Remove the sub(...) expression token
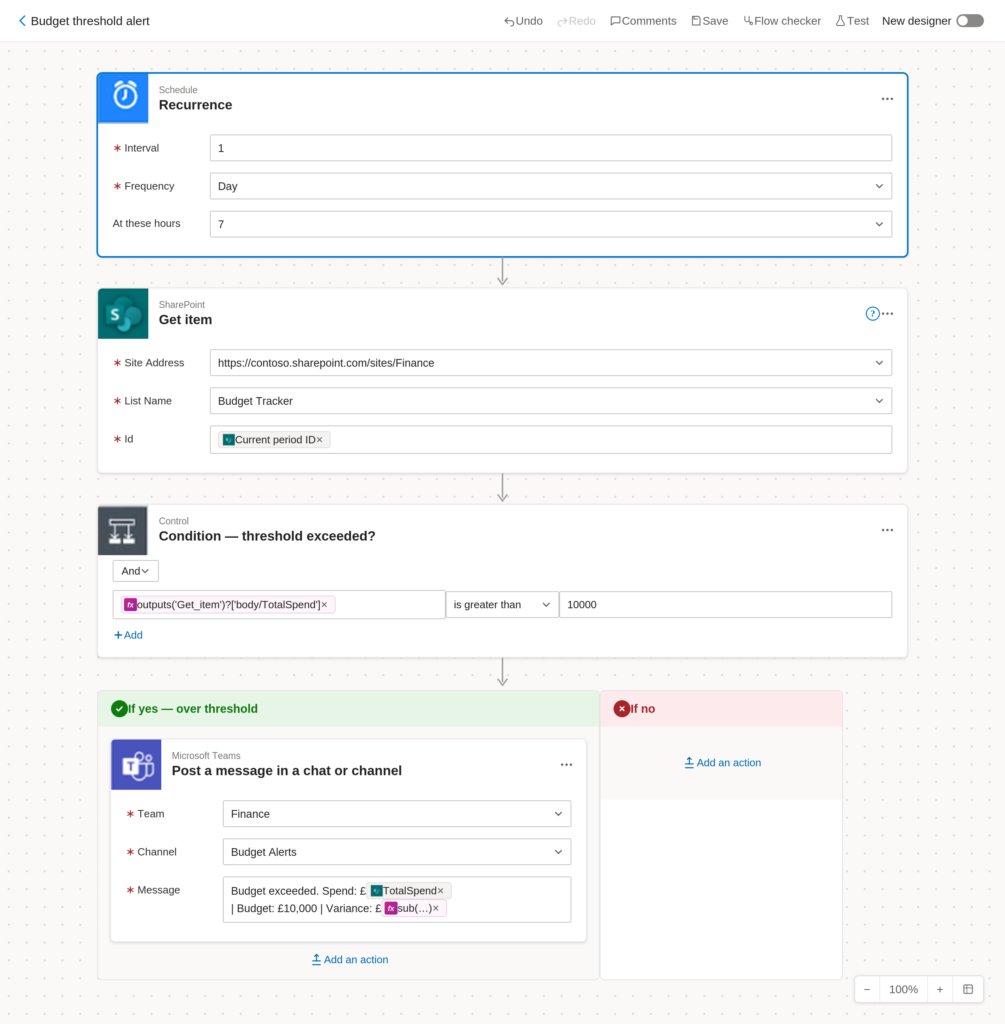 pyautogui.click(x=436, y=908)
